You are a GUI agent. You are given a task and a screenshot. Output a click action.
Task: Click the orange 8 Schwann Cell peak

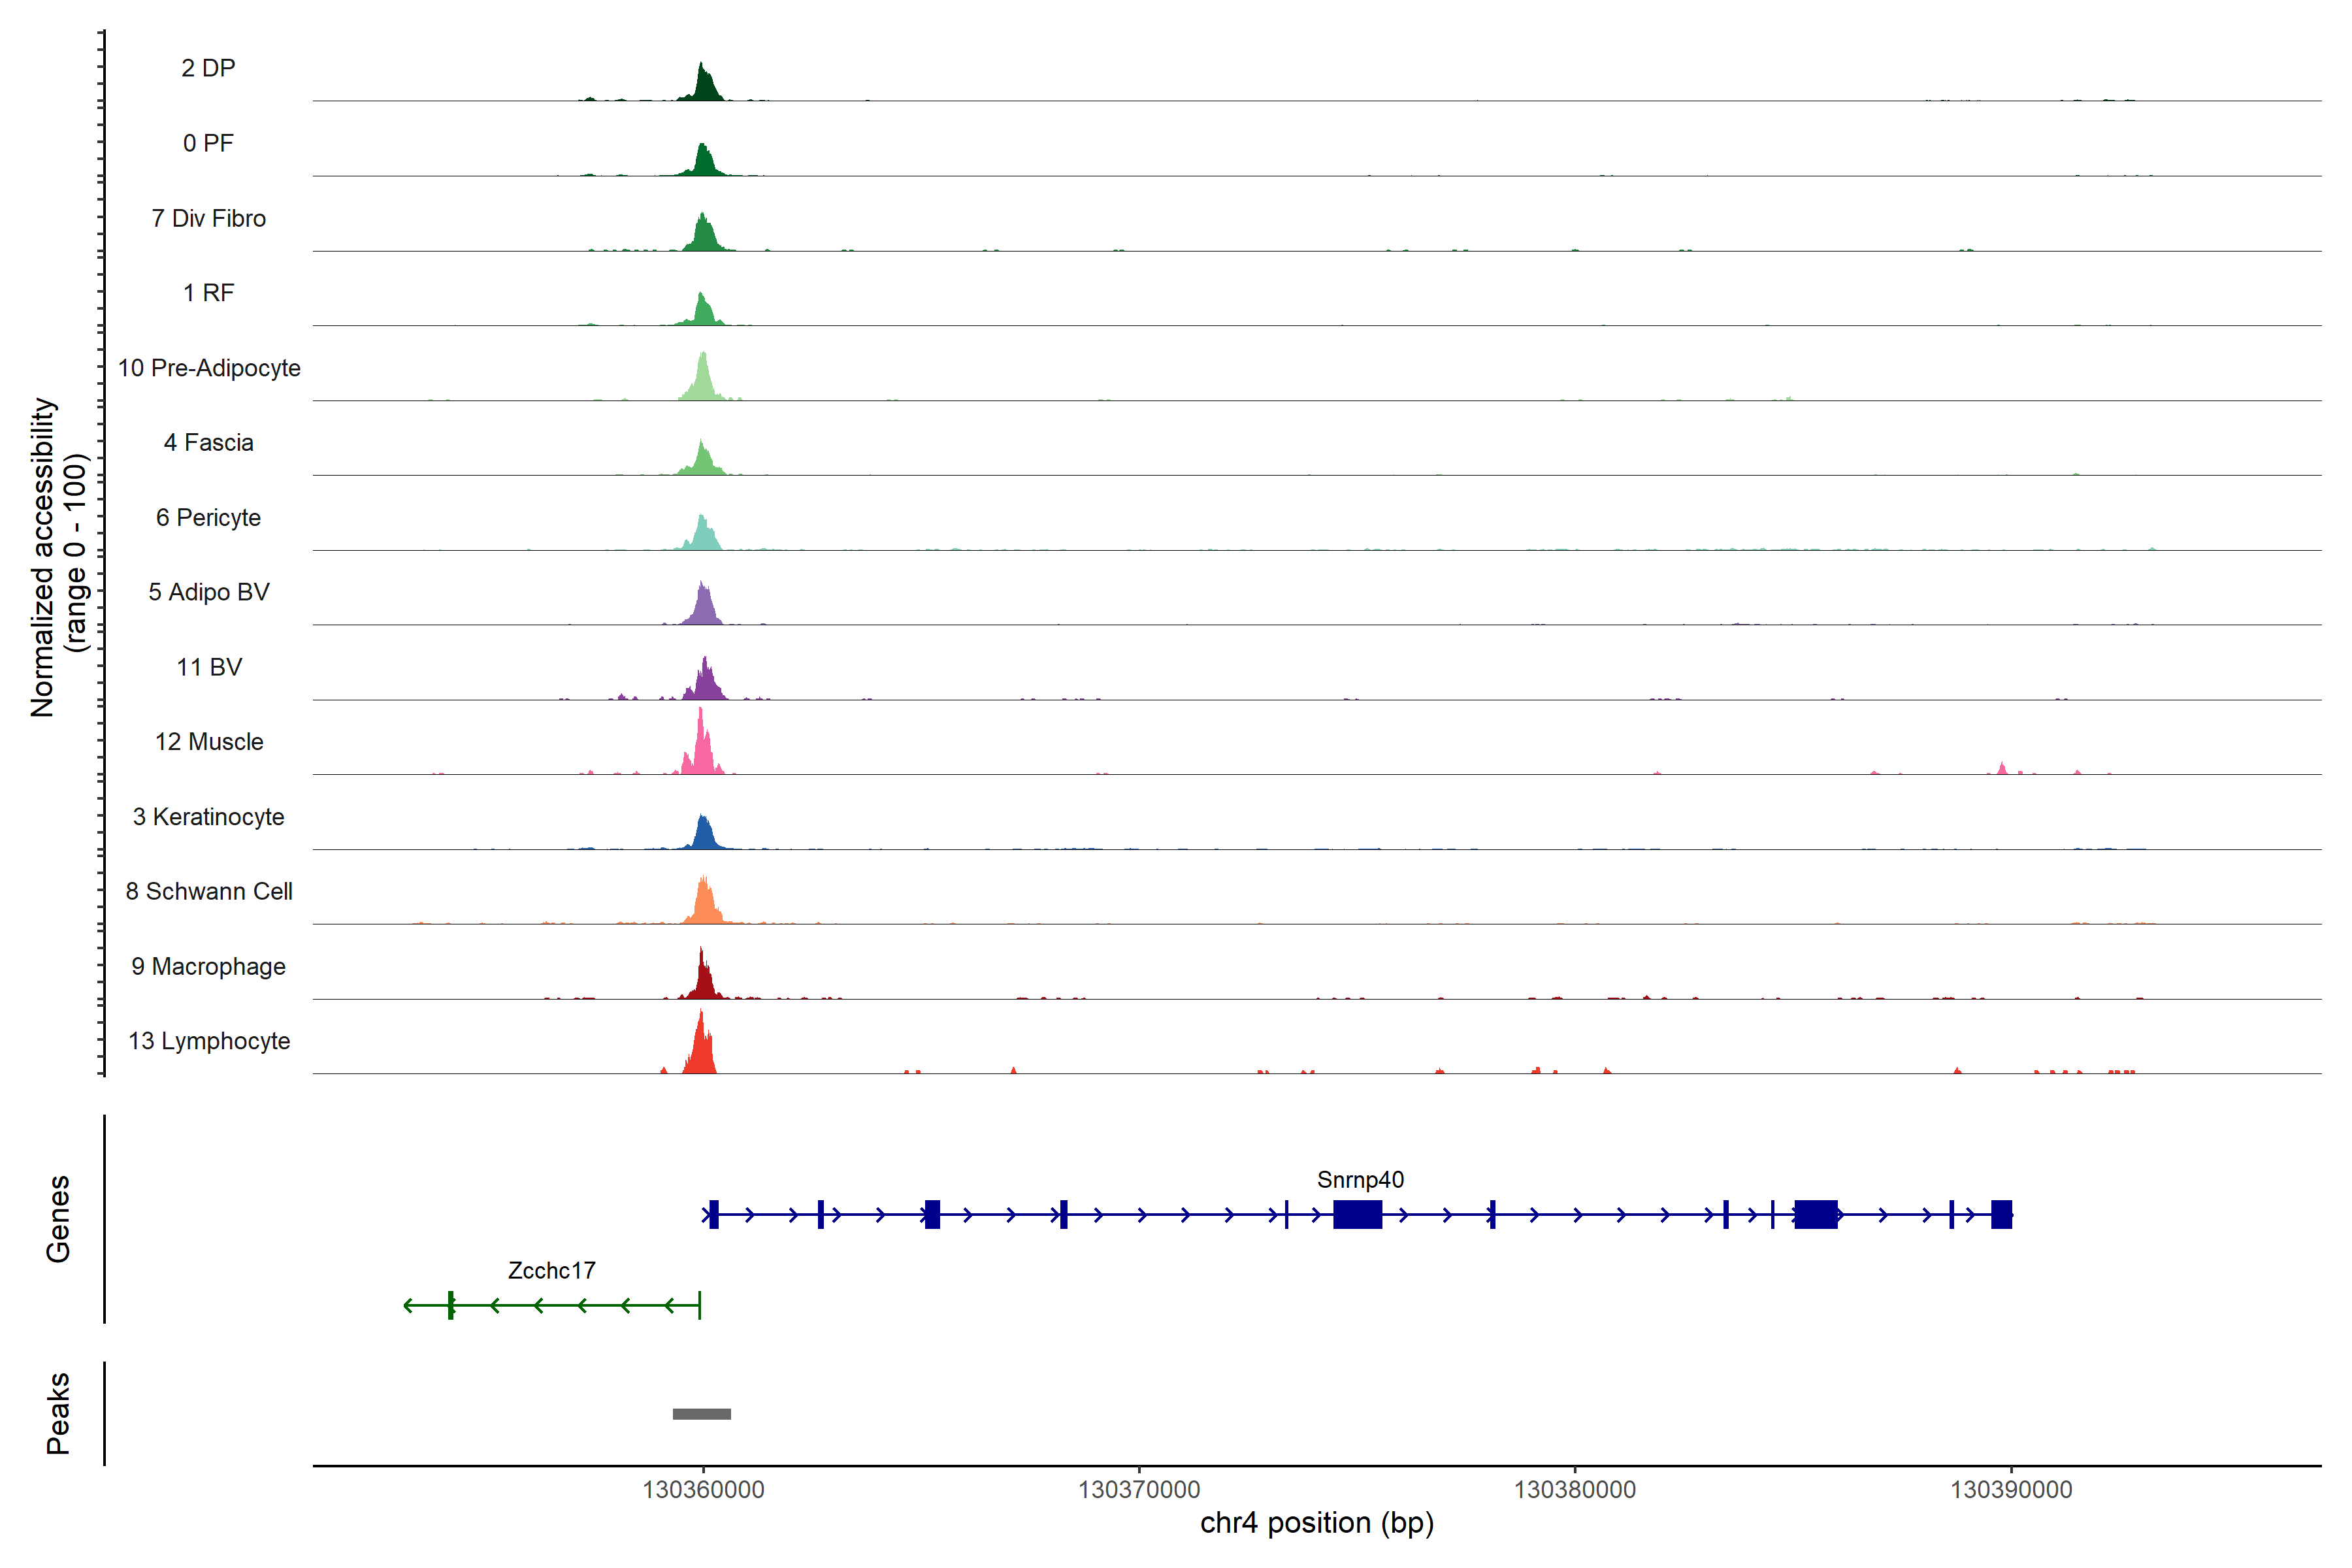704,905
